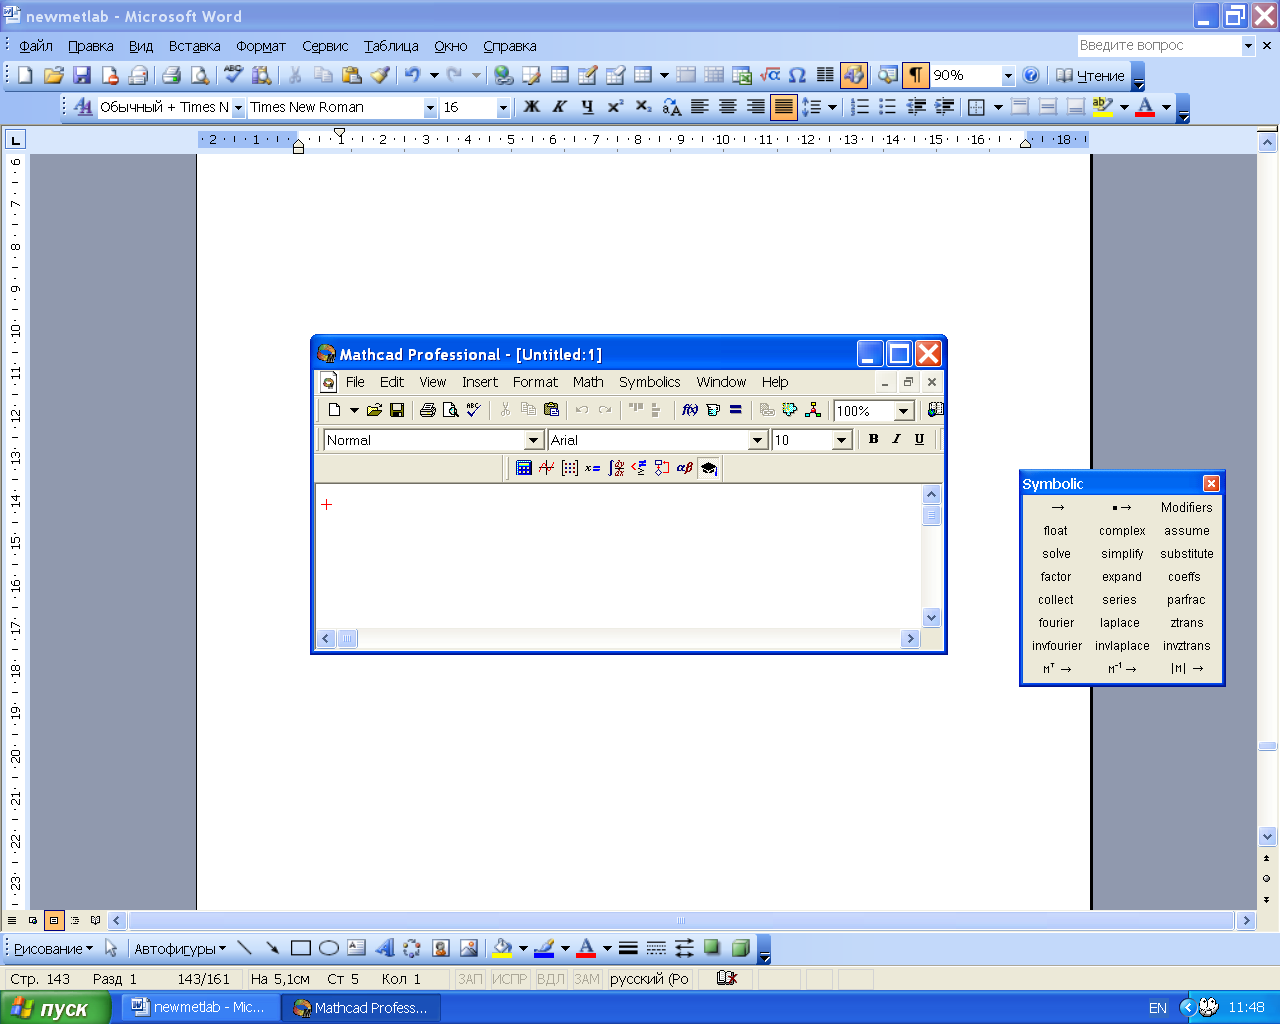Screen dimensions: 1280x1024
Task: Open the Math menu in Mathcad
Action: 588,382
